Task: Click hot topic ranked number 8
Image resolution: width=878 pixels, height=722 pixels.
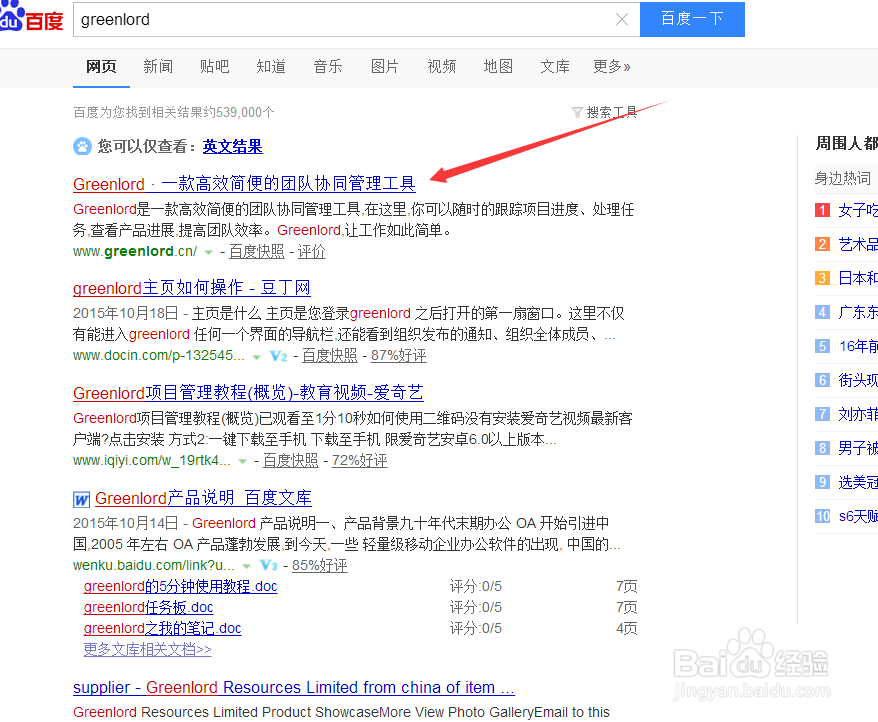Action: 857,448
